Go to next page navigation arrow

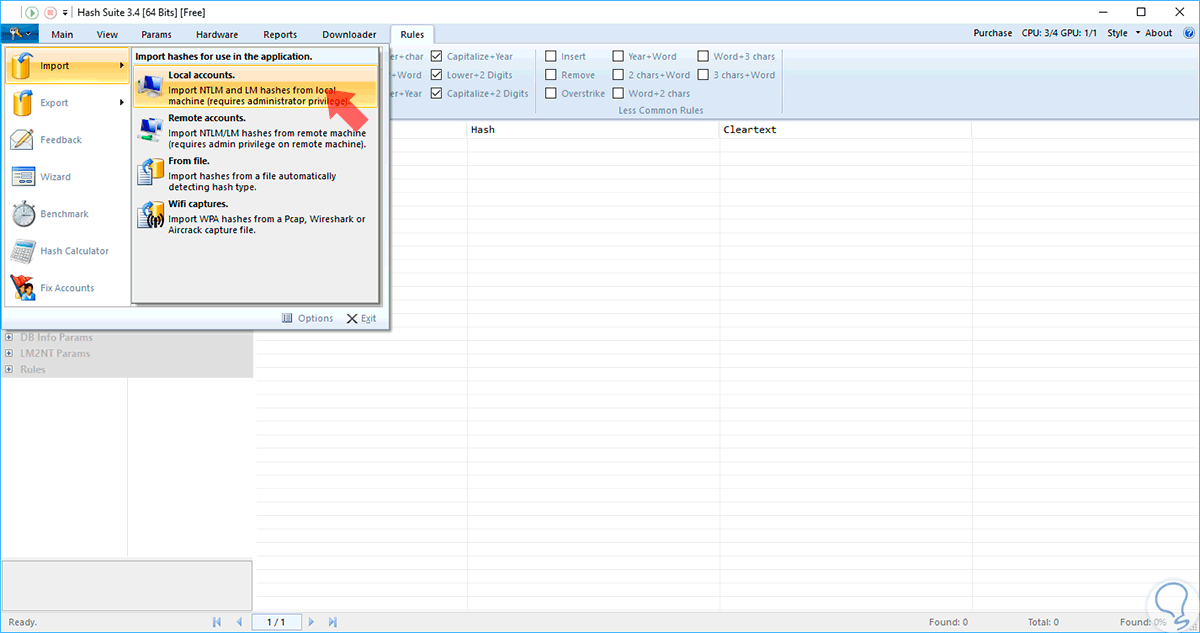(x=312, y=622)
